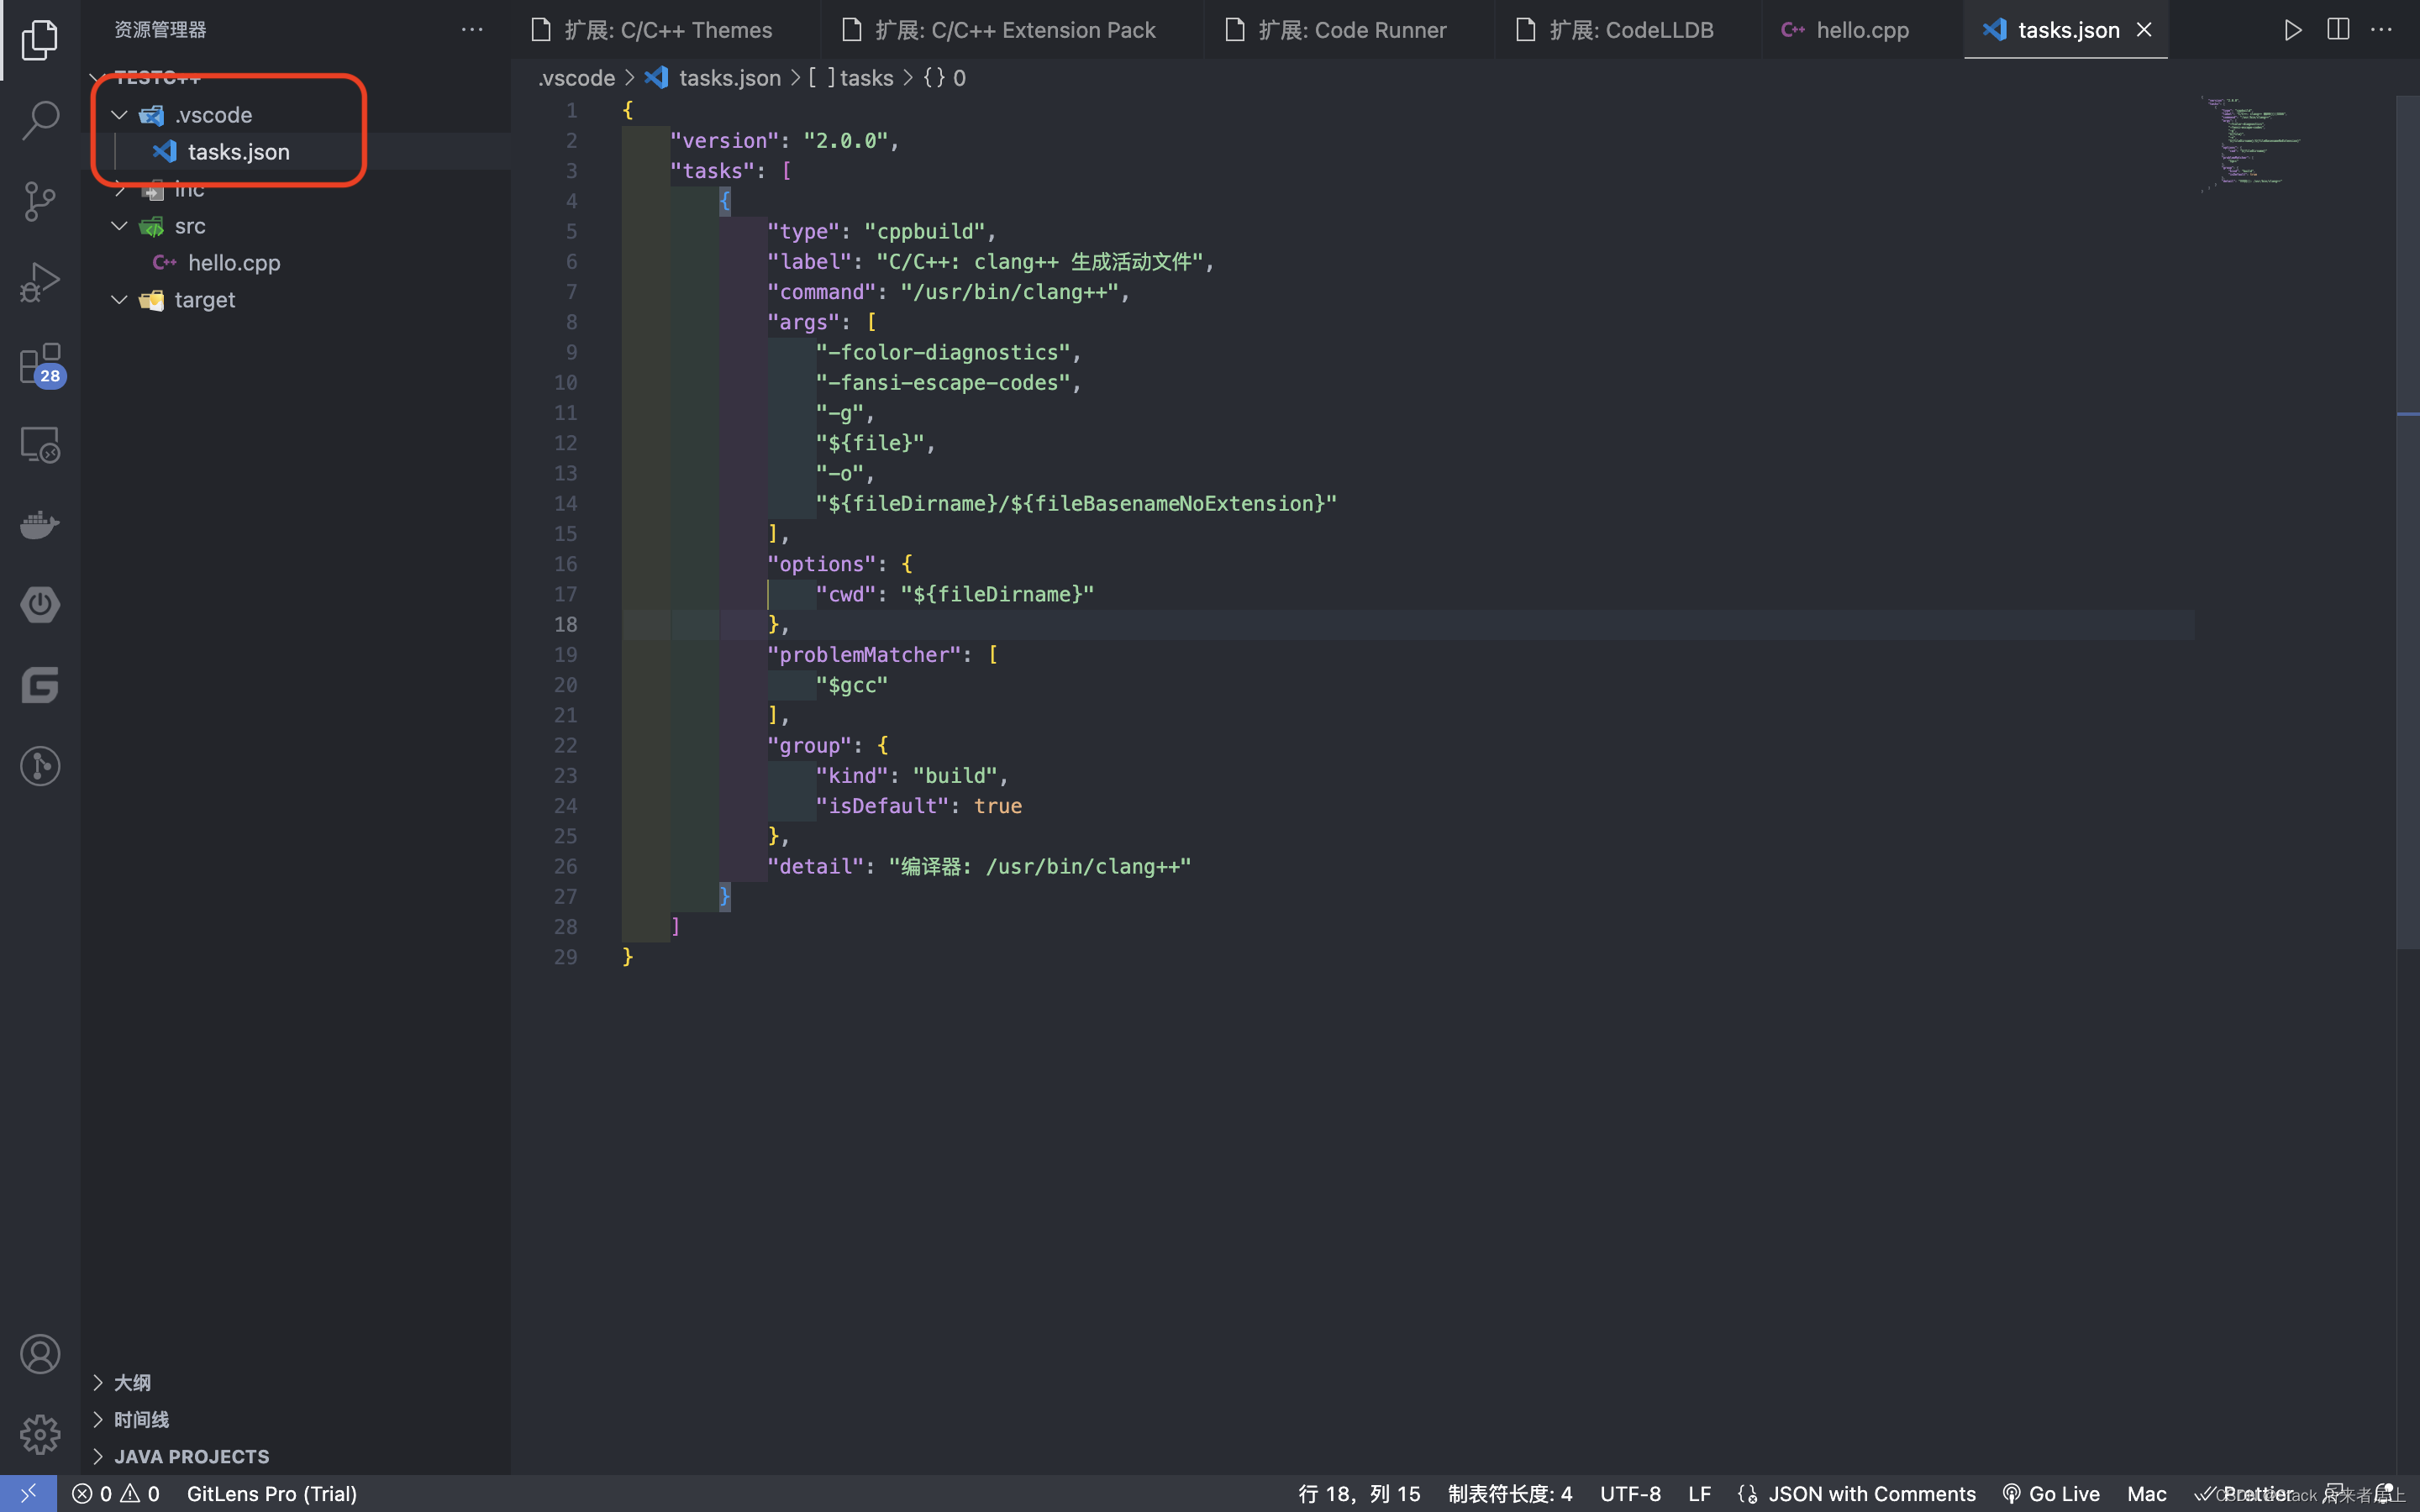Click the "${file}" argument line

(x=869, y=443)
